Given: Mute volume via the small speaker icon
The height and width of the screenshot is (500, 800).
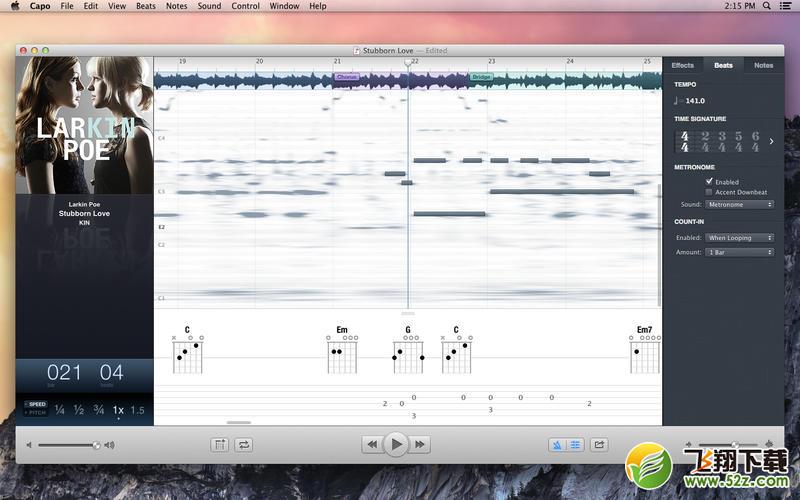Looking at the screenshot, I should (x=29, y=445).
